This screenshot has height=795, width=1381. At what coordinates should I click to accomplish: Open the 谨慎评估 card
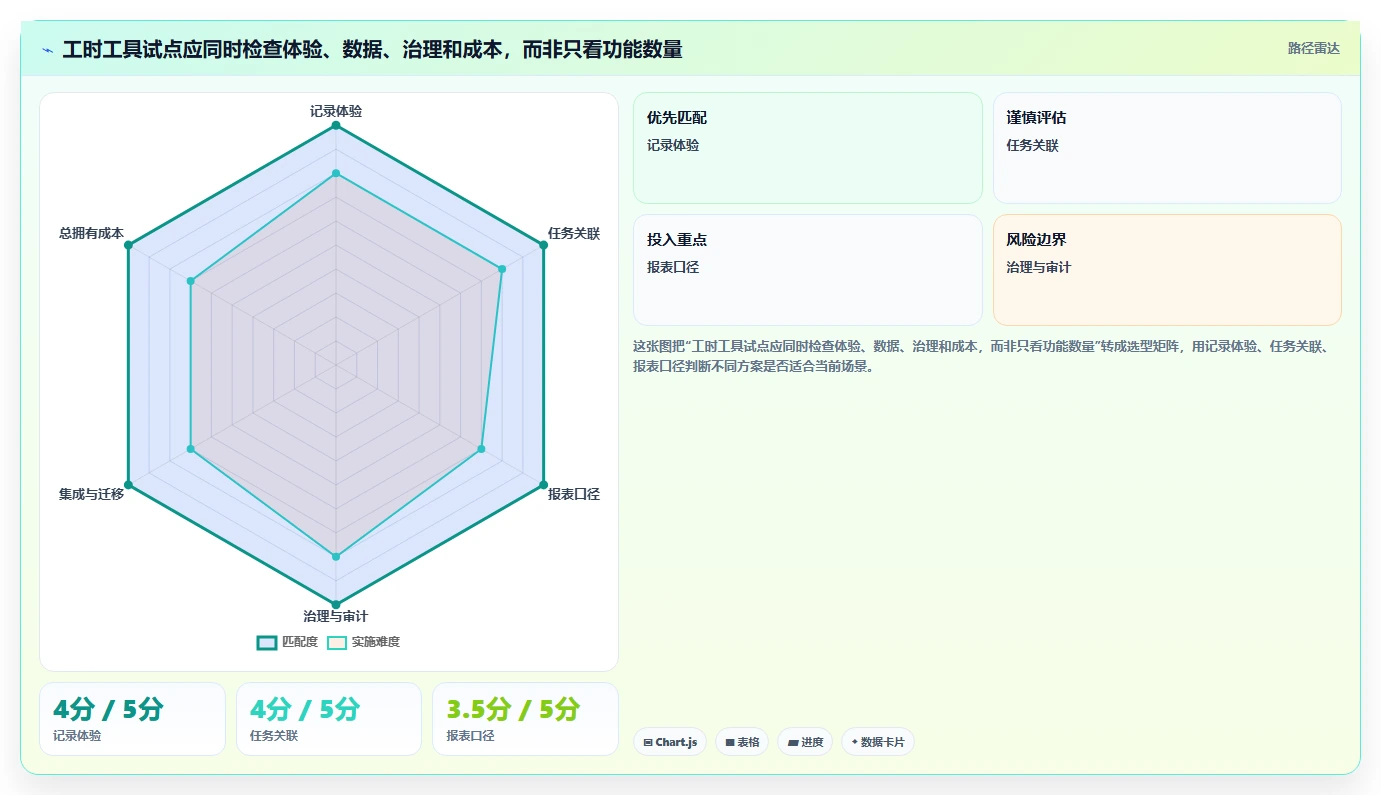pyautogui.click(x=1167, y=148)
